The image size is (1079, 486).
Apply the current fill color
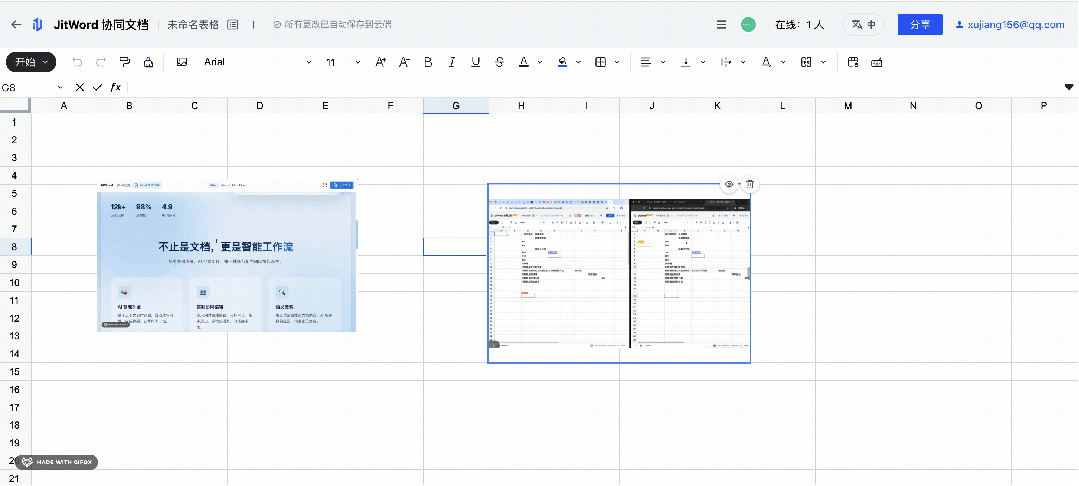[562, 62]
